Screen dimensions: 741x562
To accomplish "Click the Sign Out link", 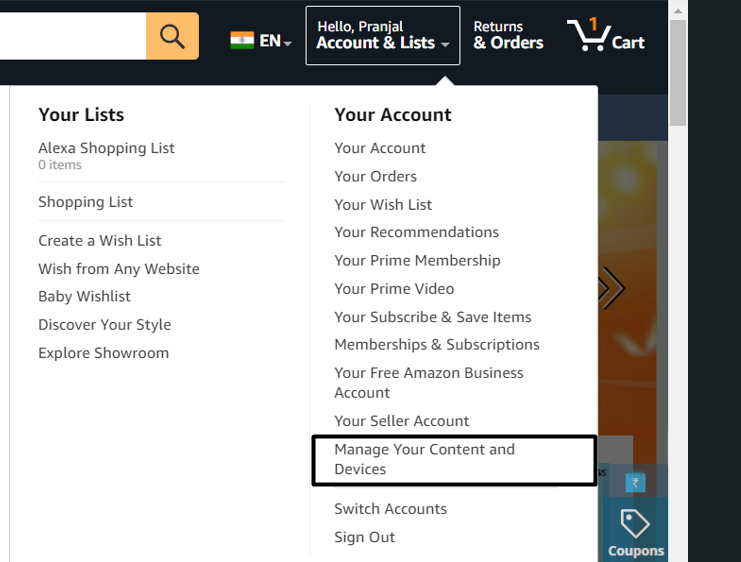I will tap(364, 537).
